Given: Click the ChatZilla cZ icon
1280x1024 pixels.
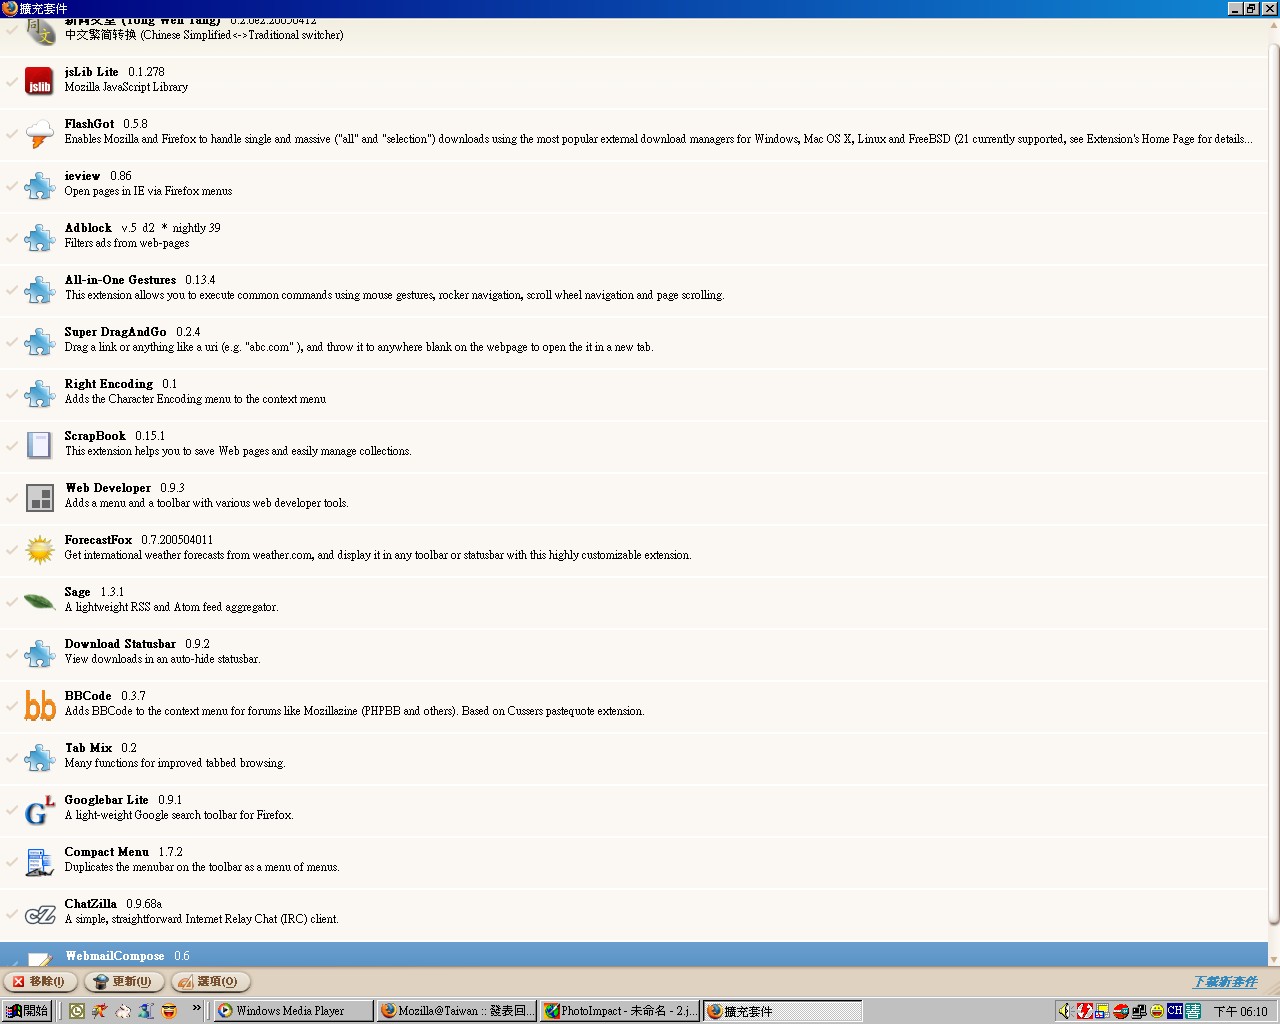Looking at the screenshot, I should pos(39,913).
